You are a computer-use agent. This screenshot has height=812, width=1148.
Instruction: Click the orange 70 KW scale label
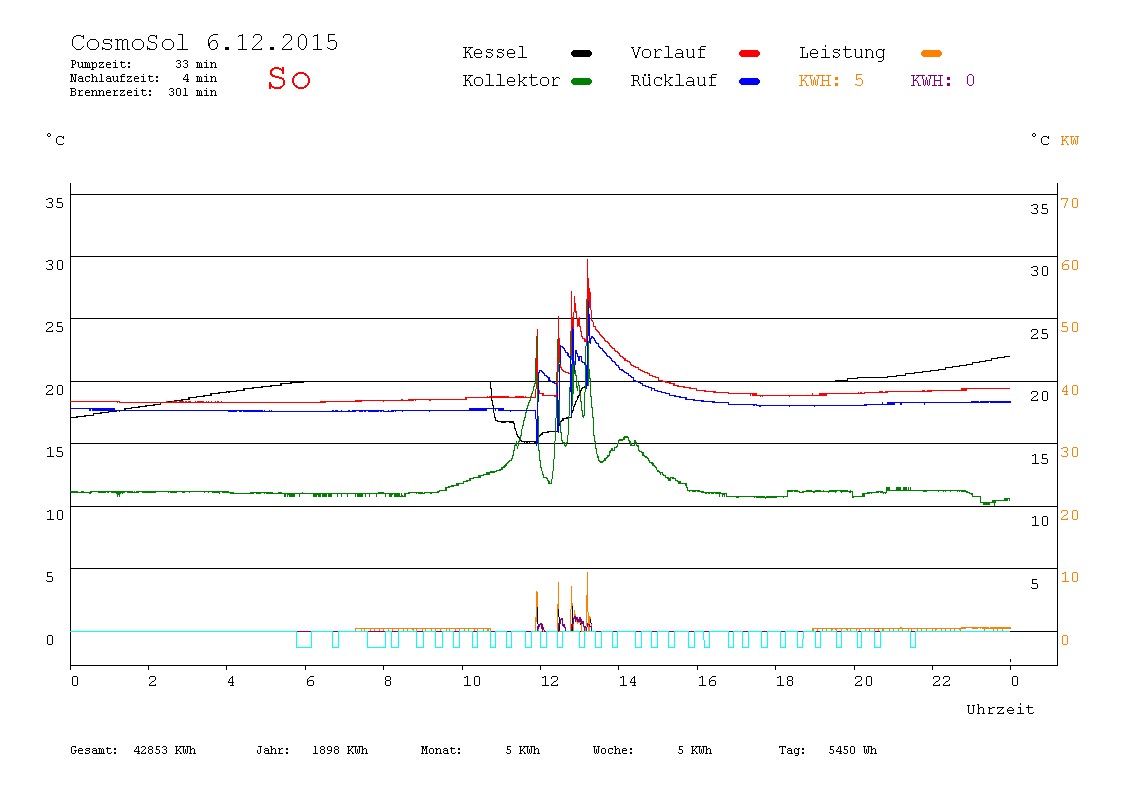[1070, 204]
